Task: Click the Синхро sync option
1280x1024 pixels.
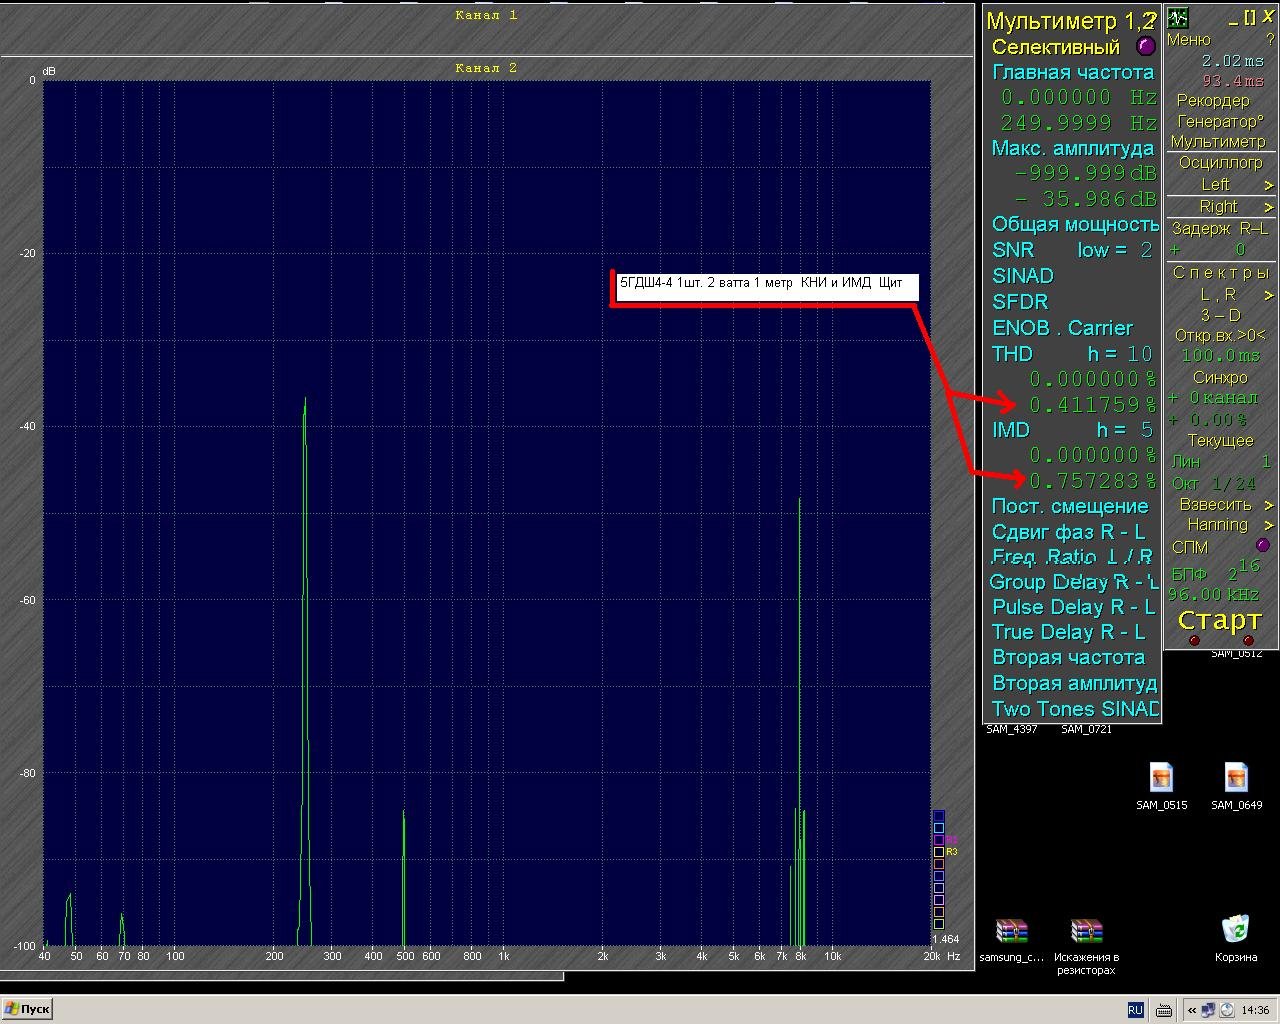Action: click(1220, 377)
